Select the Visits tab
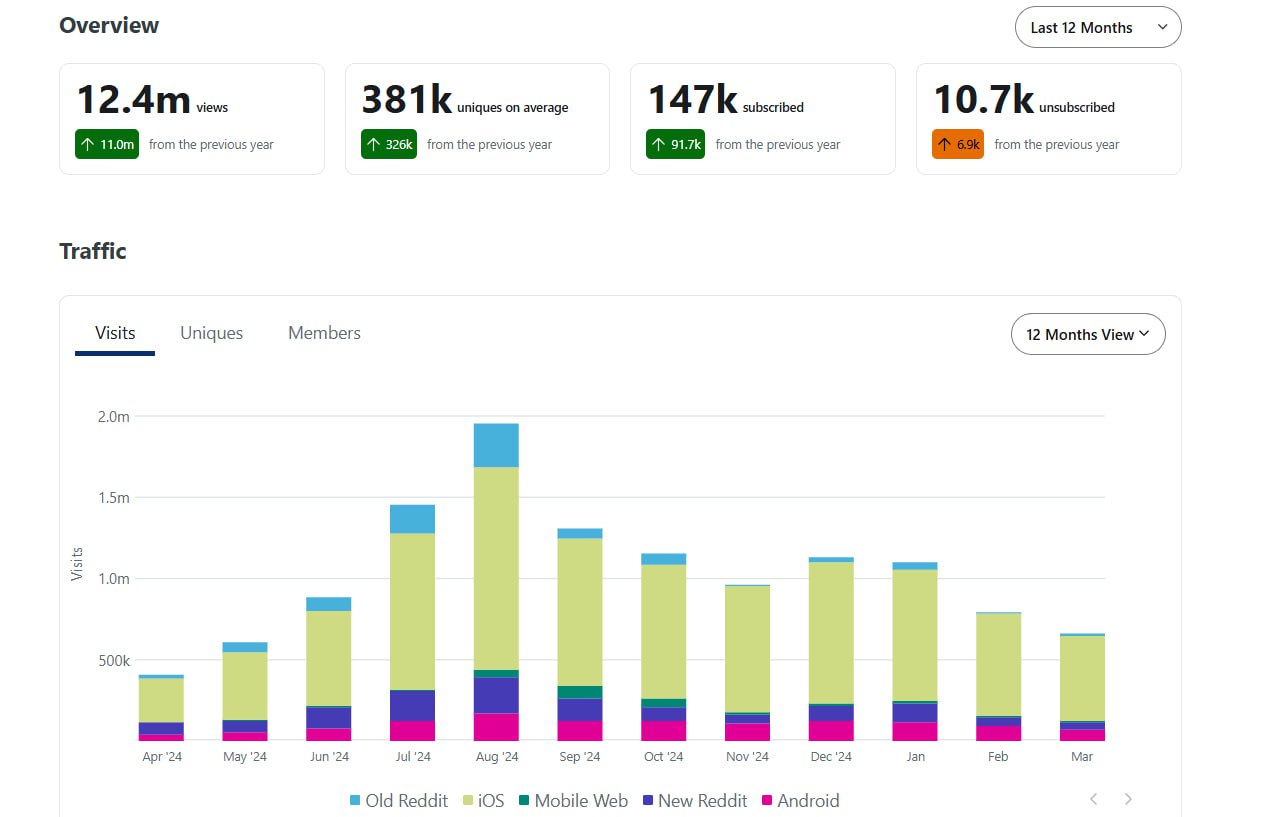This screenshot has height=817, width=1273. click(115, 333)
